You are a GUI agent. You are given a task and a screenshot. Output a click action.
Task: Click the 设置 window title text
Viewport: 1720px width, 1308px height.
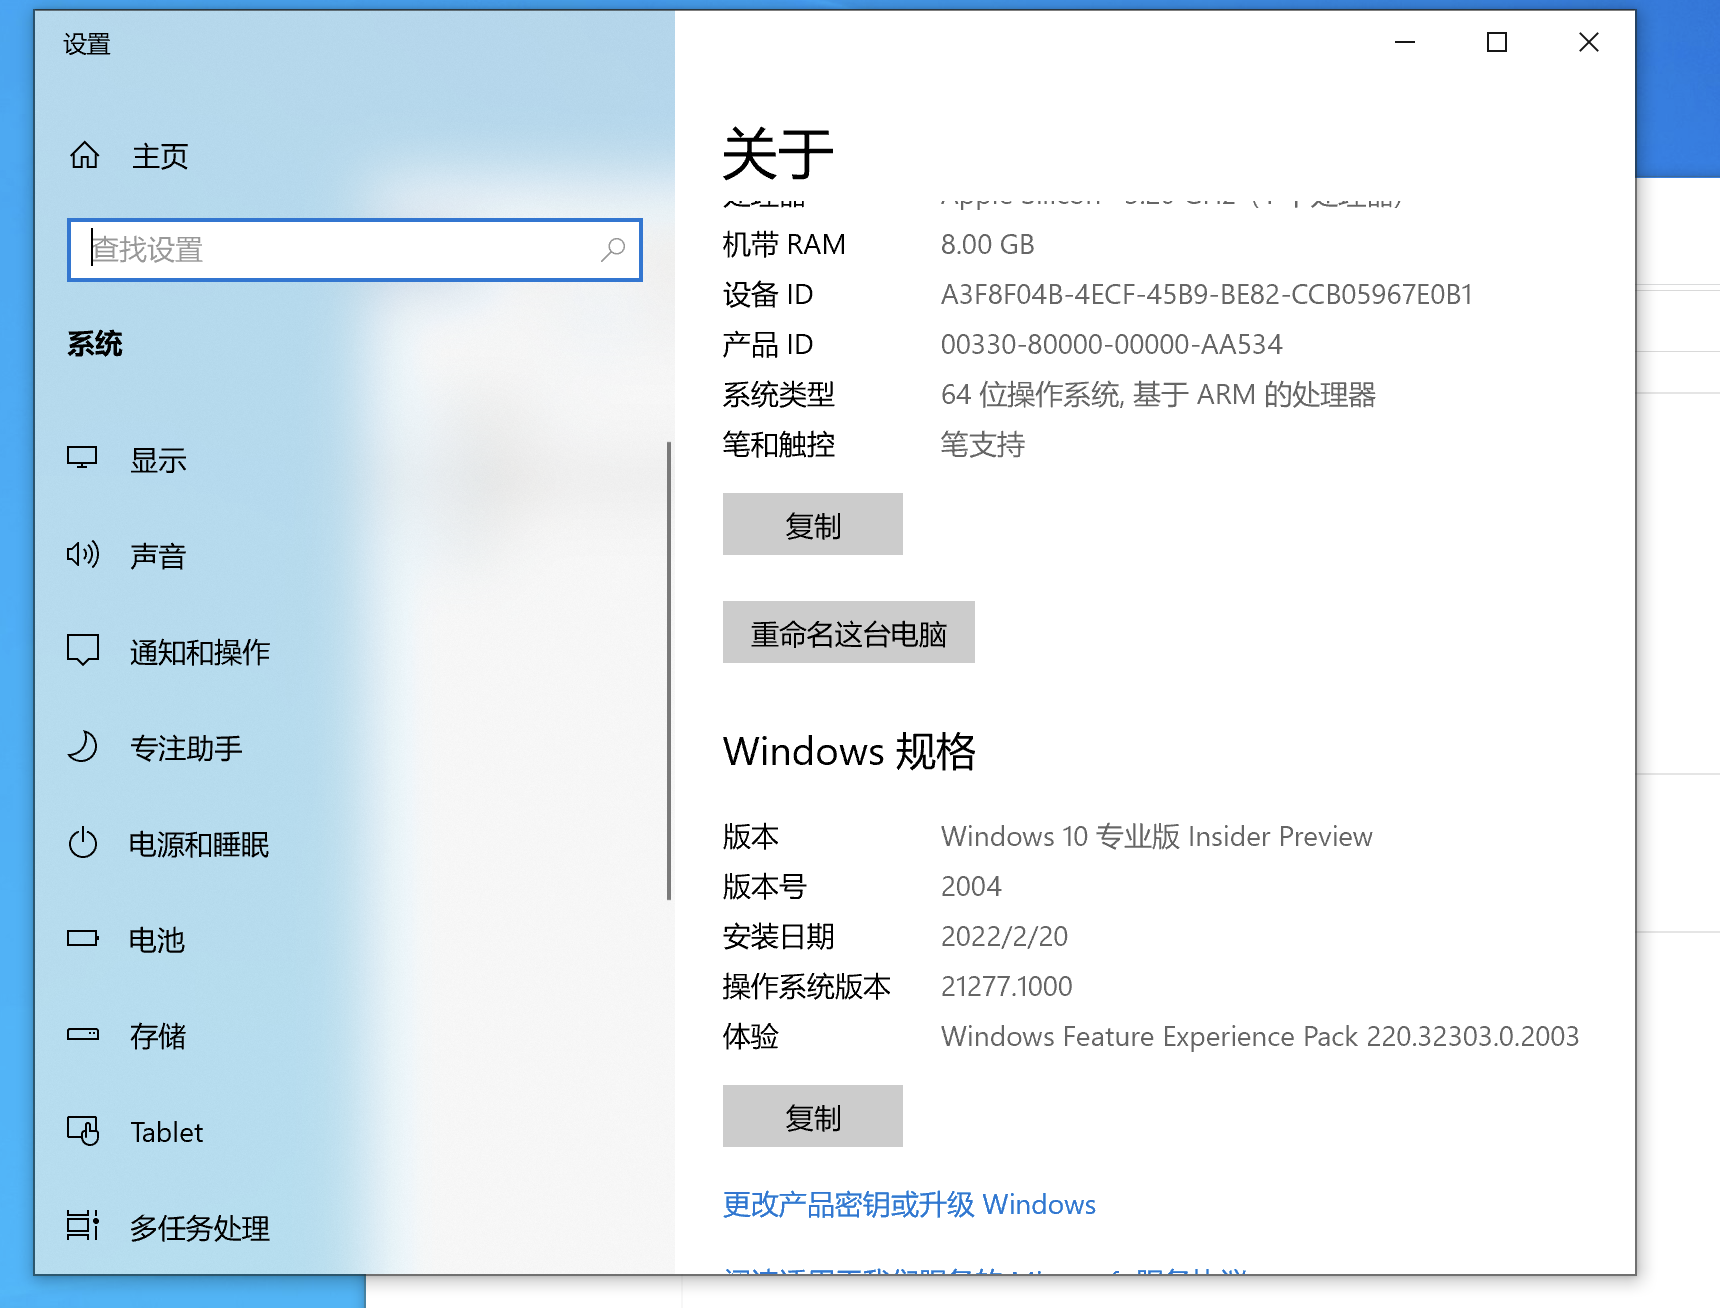pos(87,44)
